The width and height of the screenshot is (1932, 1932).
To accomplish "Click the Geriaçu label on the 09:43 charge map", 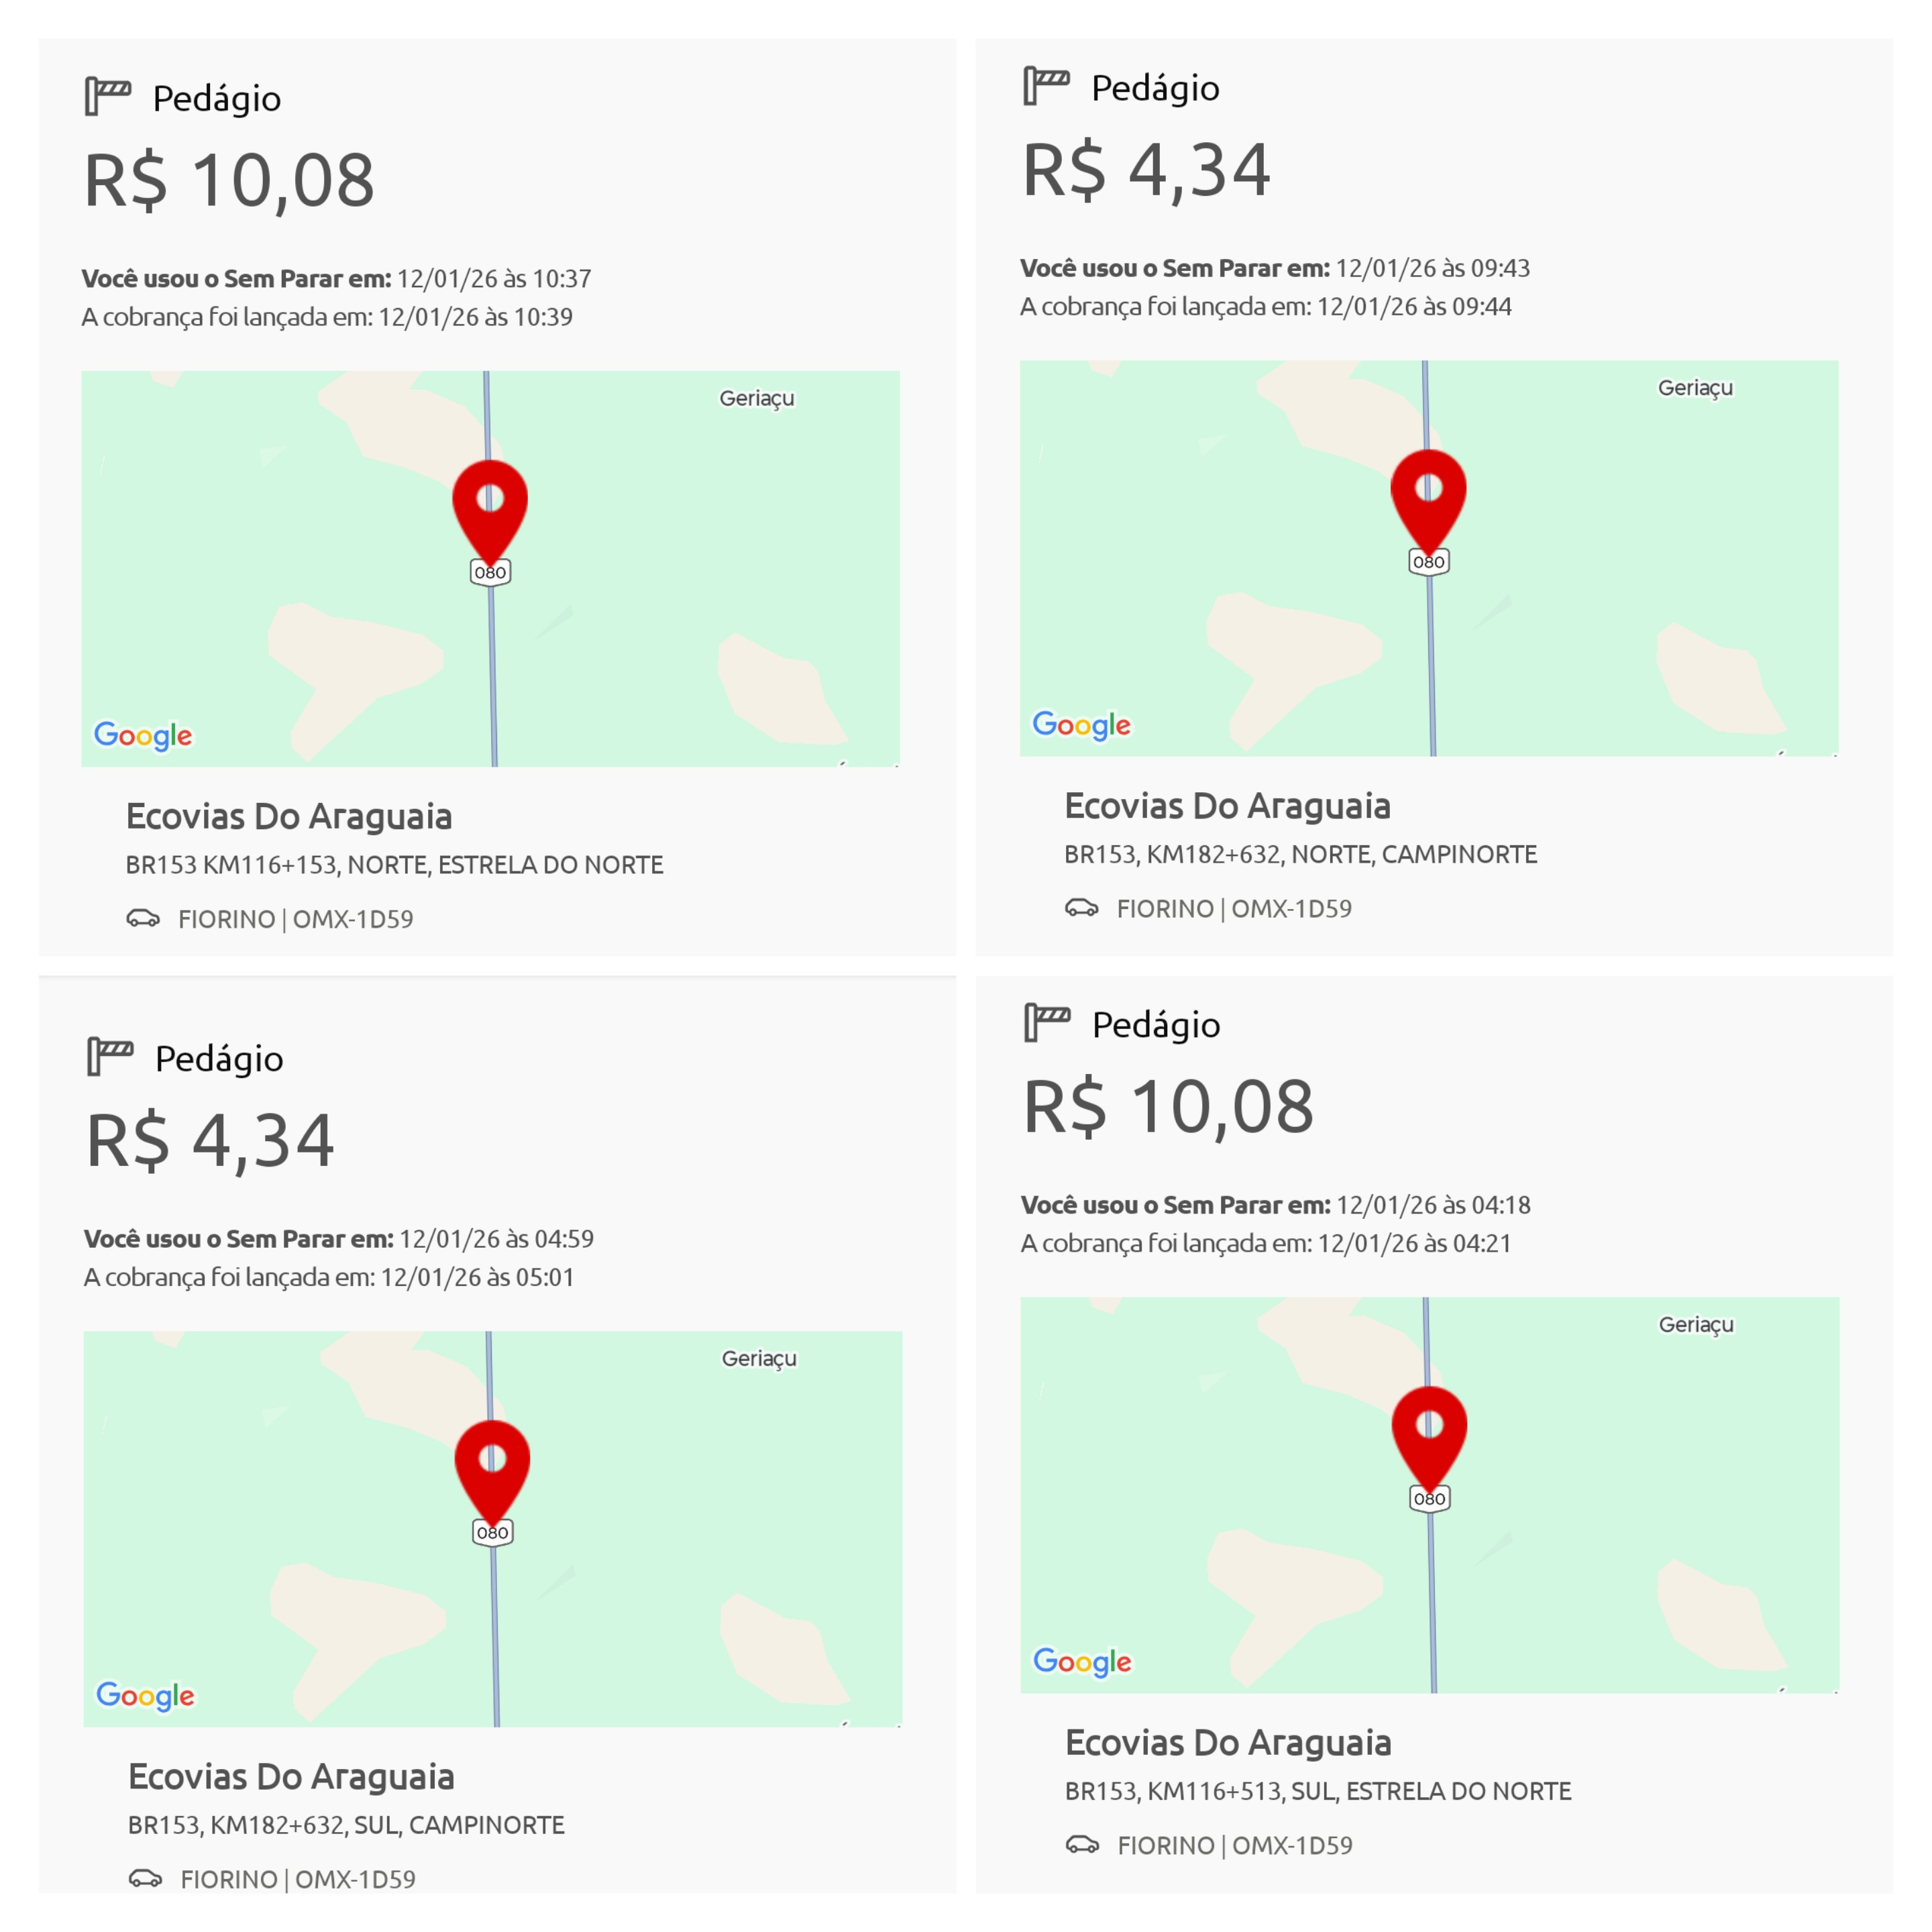I will 1695,388.
